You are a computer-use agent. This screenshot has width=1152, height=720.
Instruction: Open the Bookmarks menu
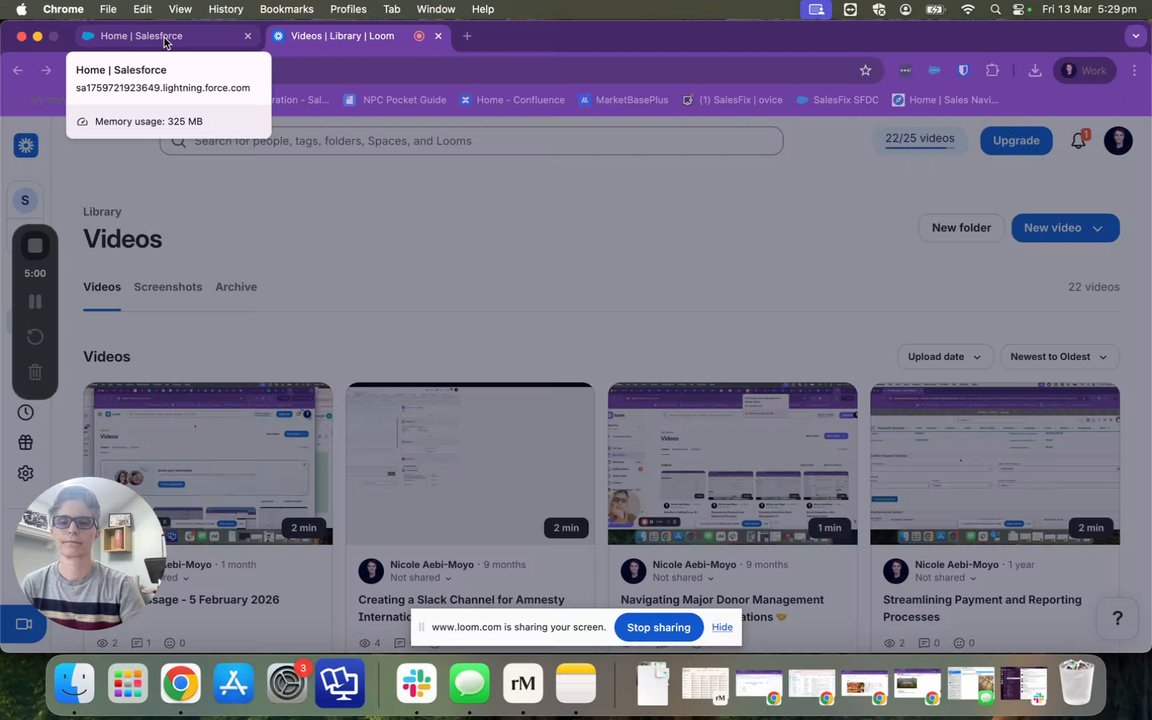(287, 10)
